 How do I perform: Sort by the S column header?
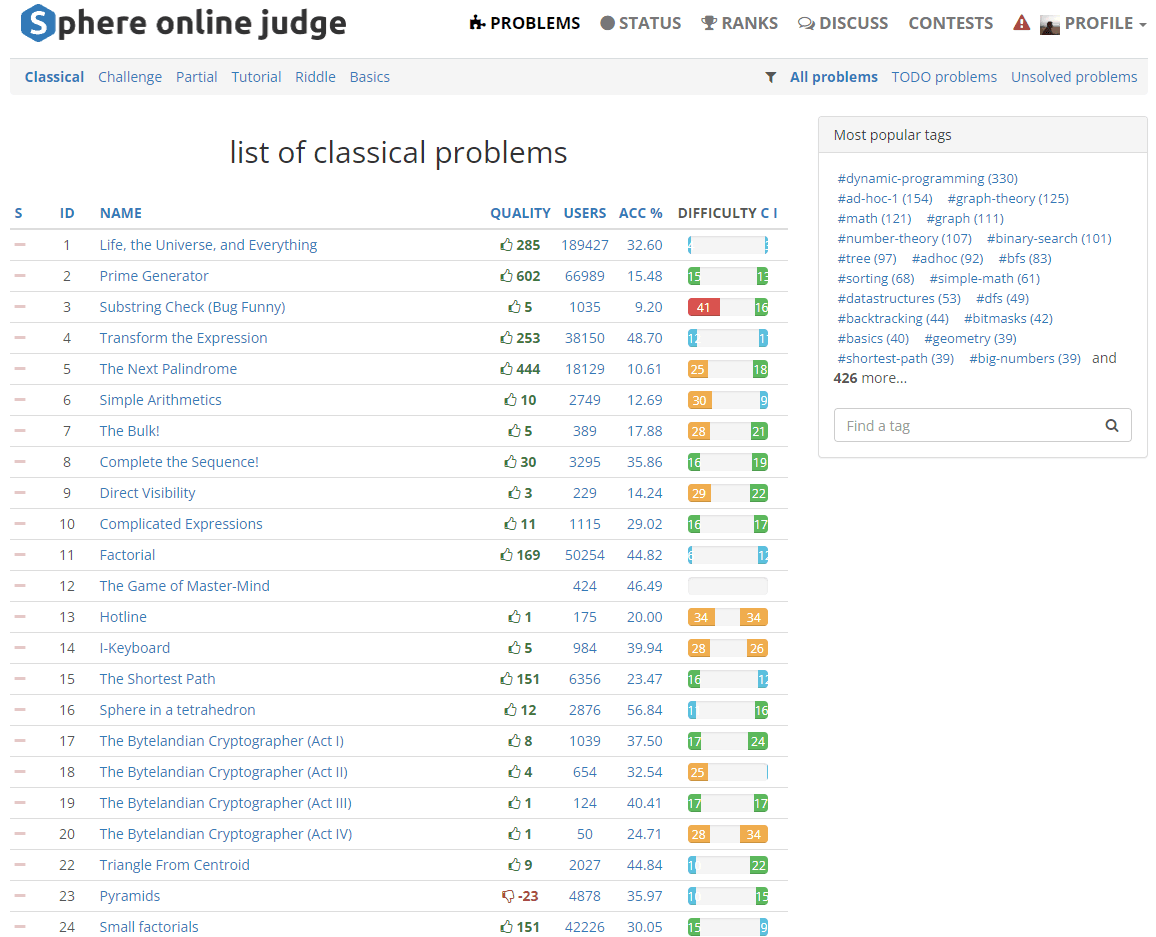tap(18, 213)
